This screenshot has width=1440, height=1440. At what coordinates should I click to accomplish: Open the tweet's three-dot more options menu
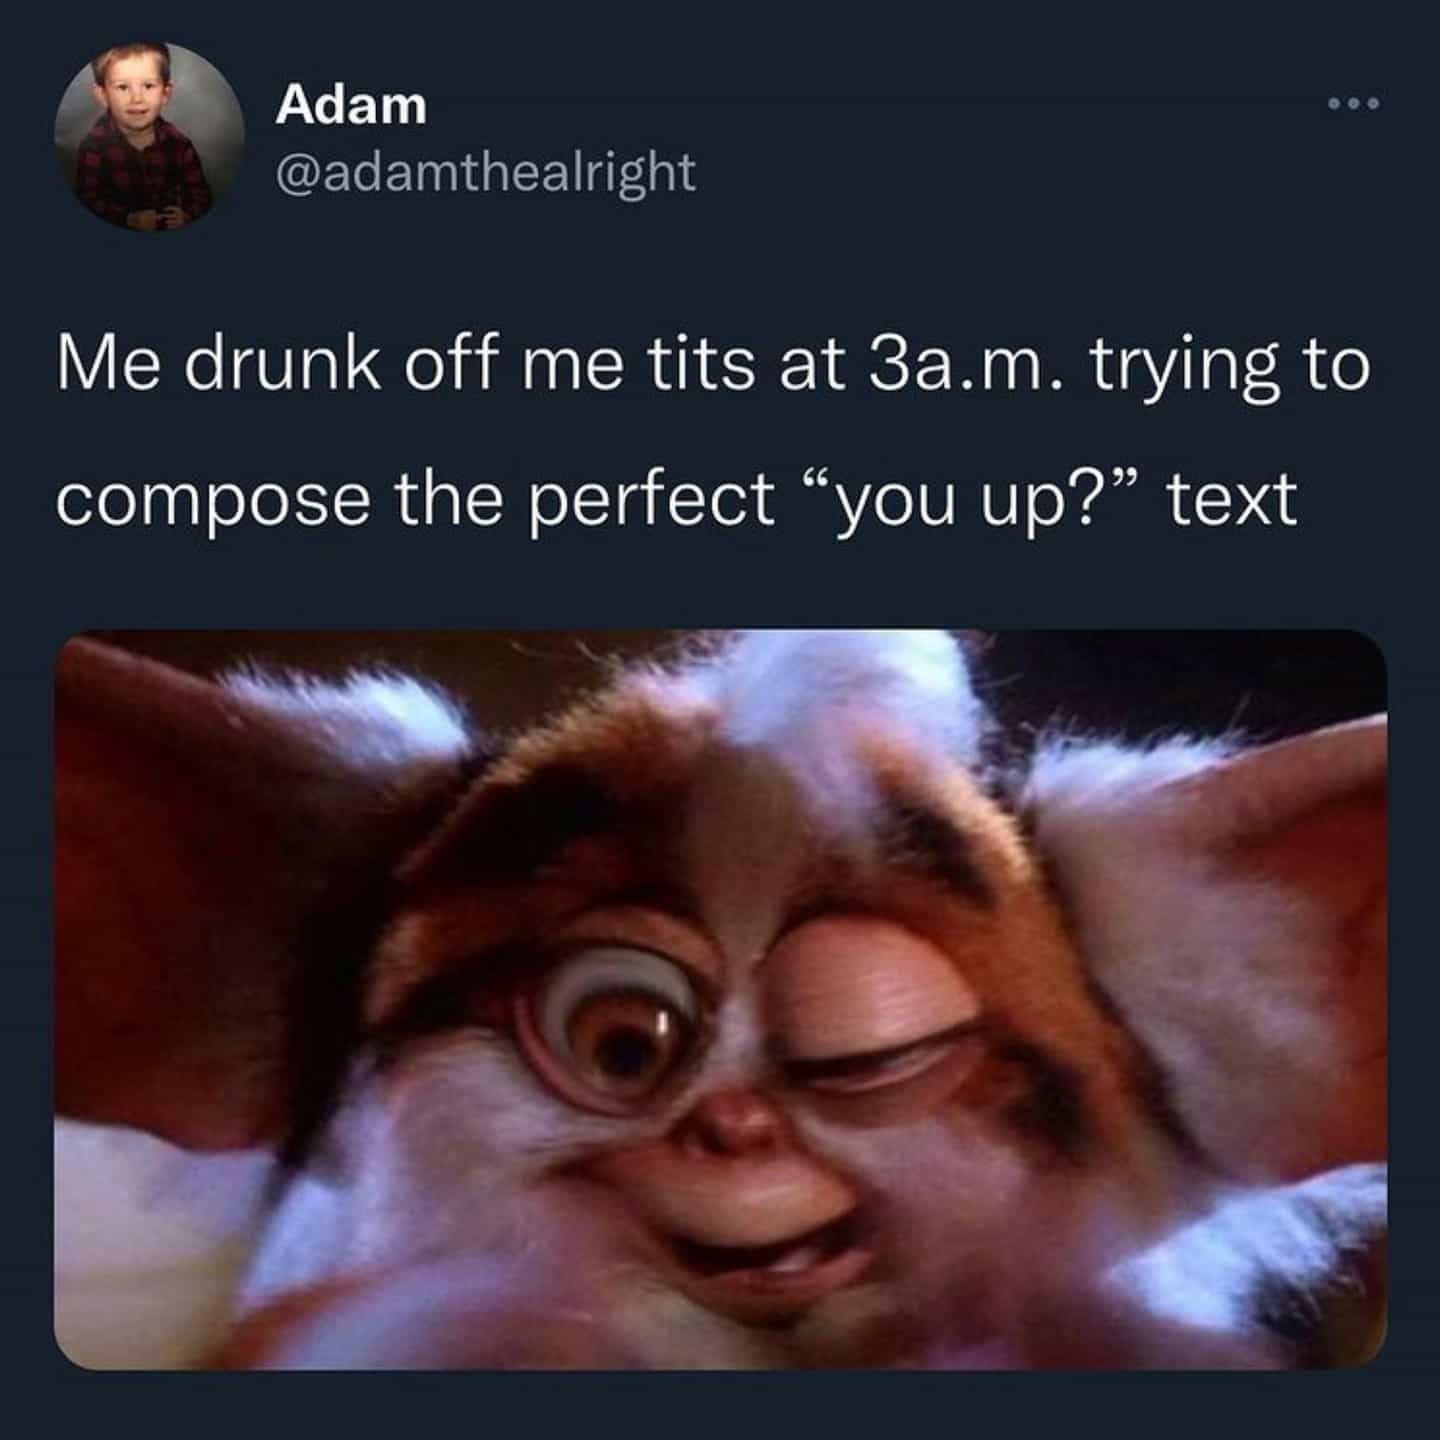pos(1353,103)
